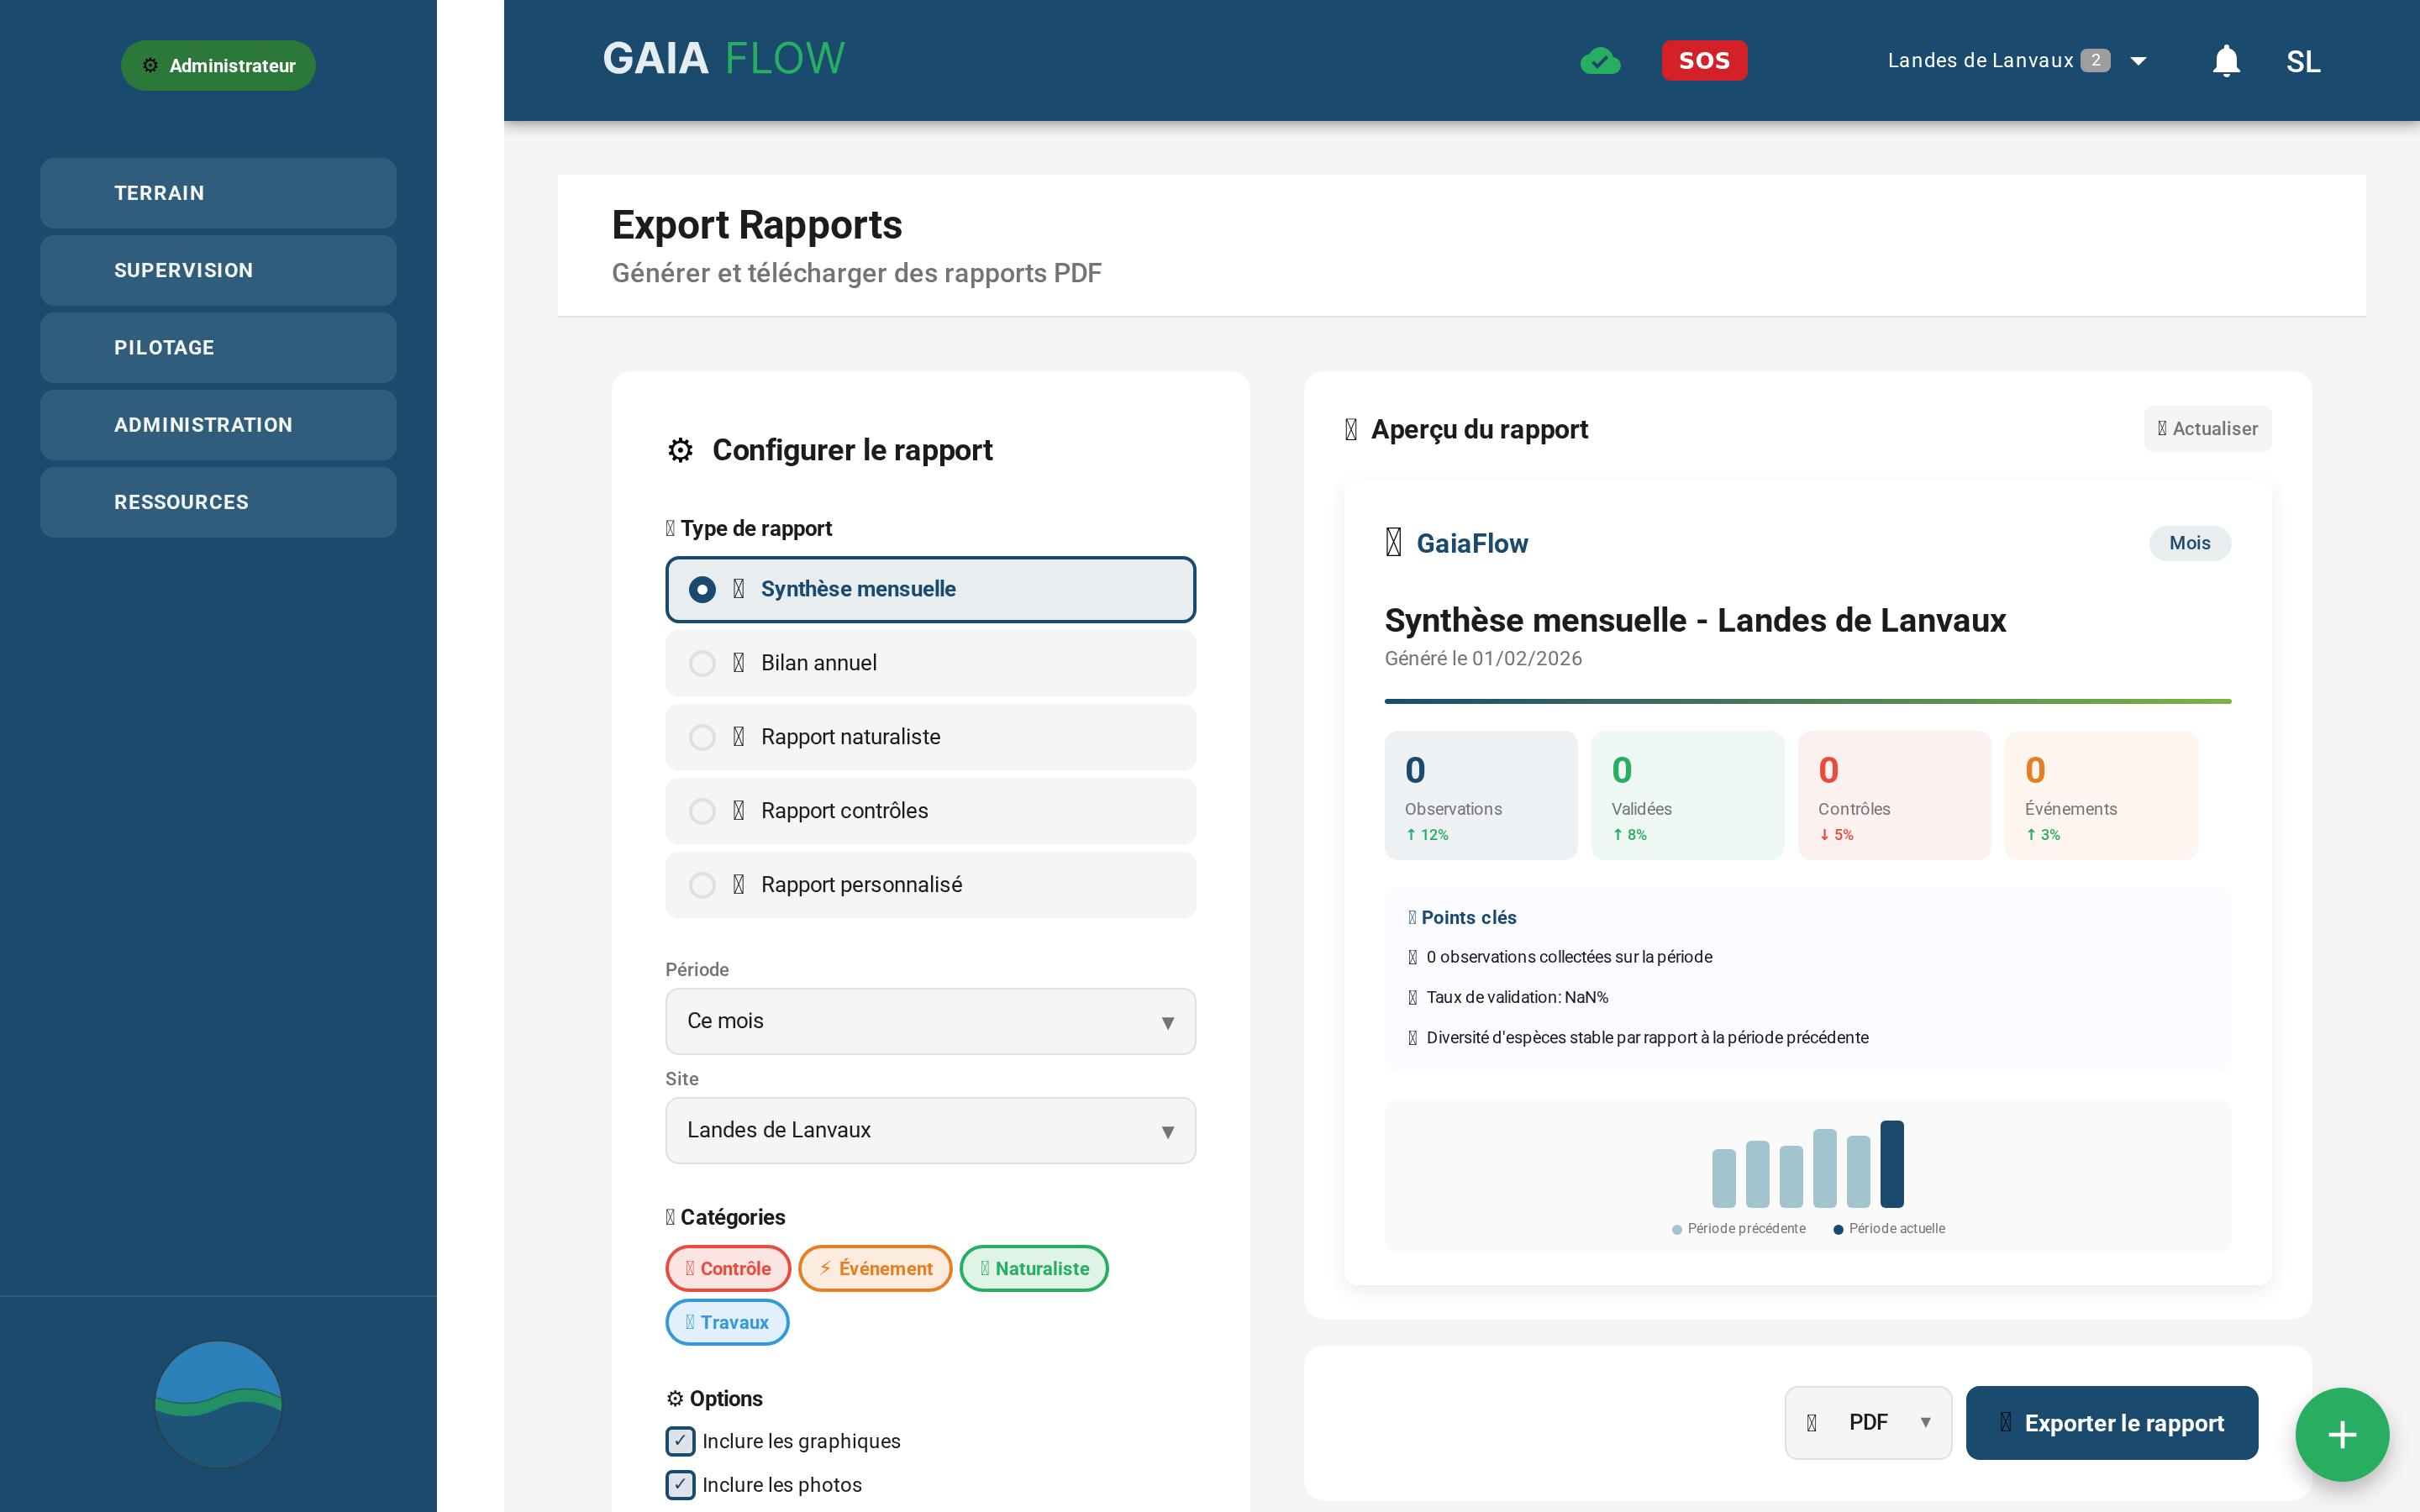Click the cloud sync status icon
Image resolution: width=2420 pixels, height=1512 pixels.
pos(1599,60)
